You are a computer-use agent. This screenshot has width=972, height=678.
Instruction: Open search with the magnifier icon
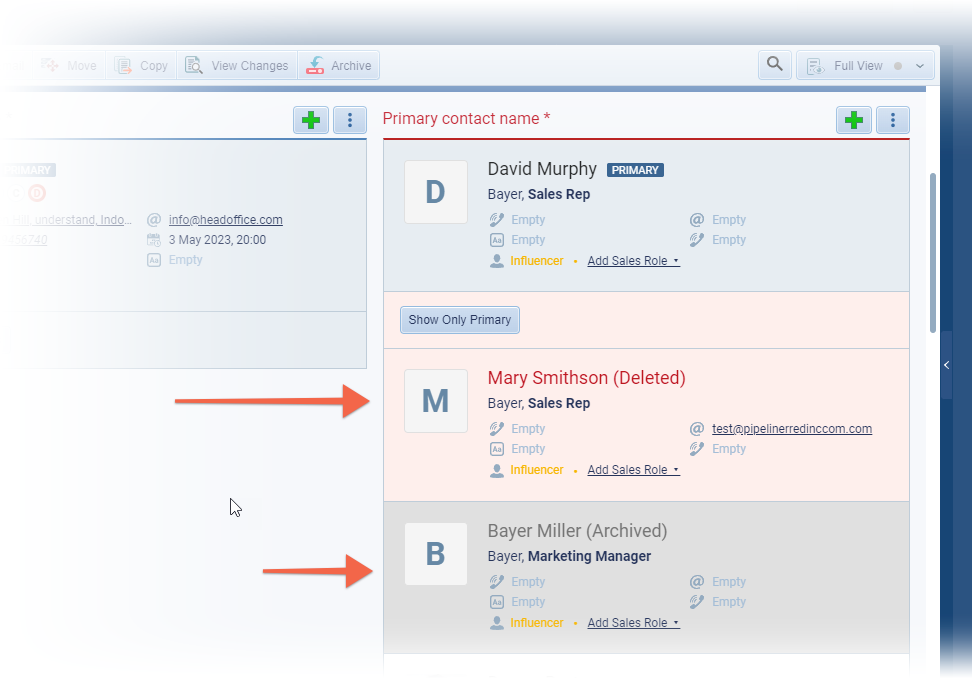point(774,64)
